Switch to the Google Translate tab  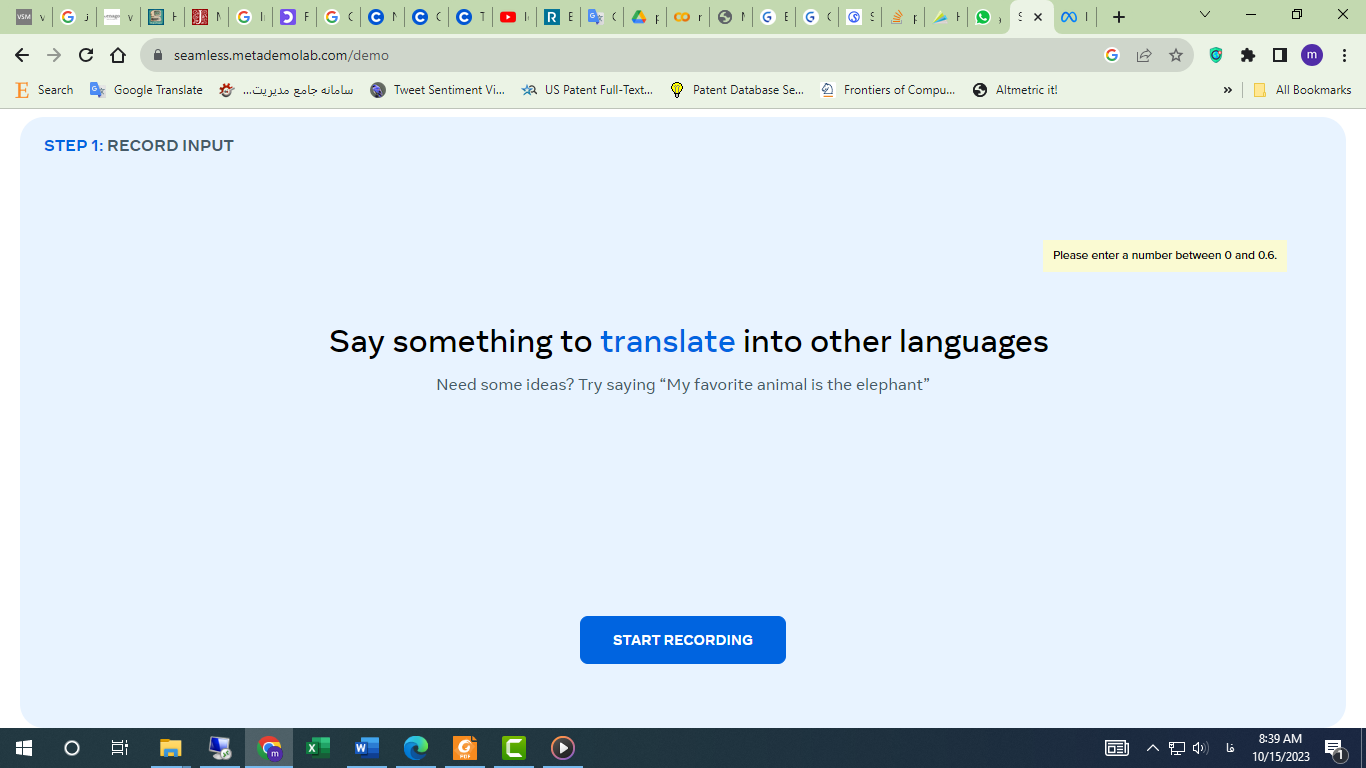(x=601, y=17)
